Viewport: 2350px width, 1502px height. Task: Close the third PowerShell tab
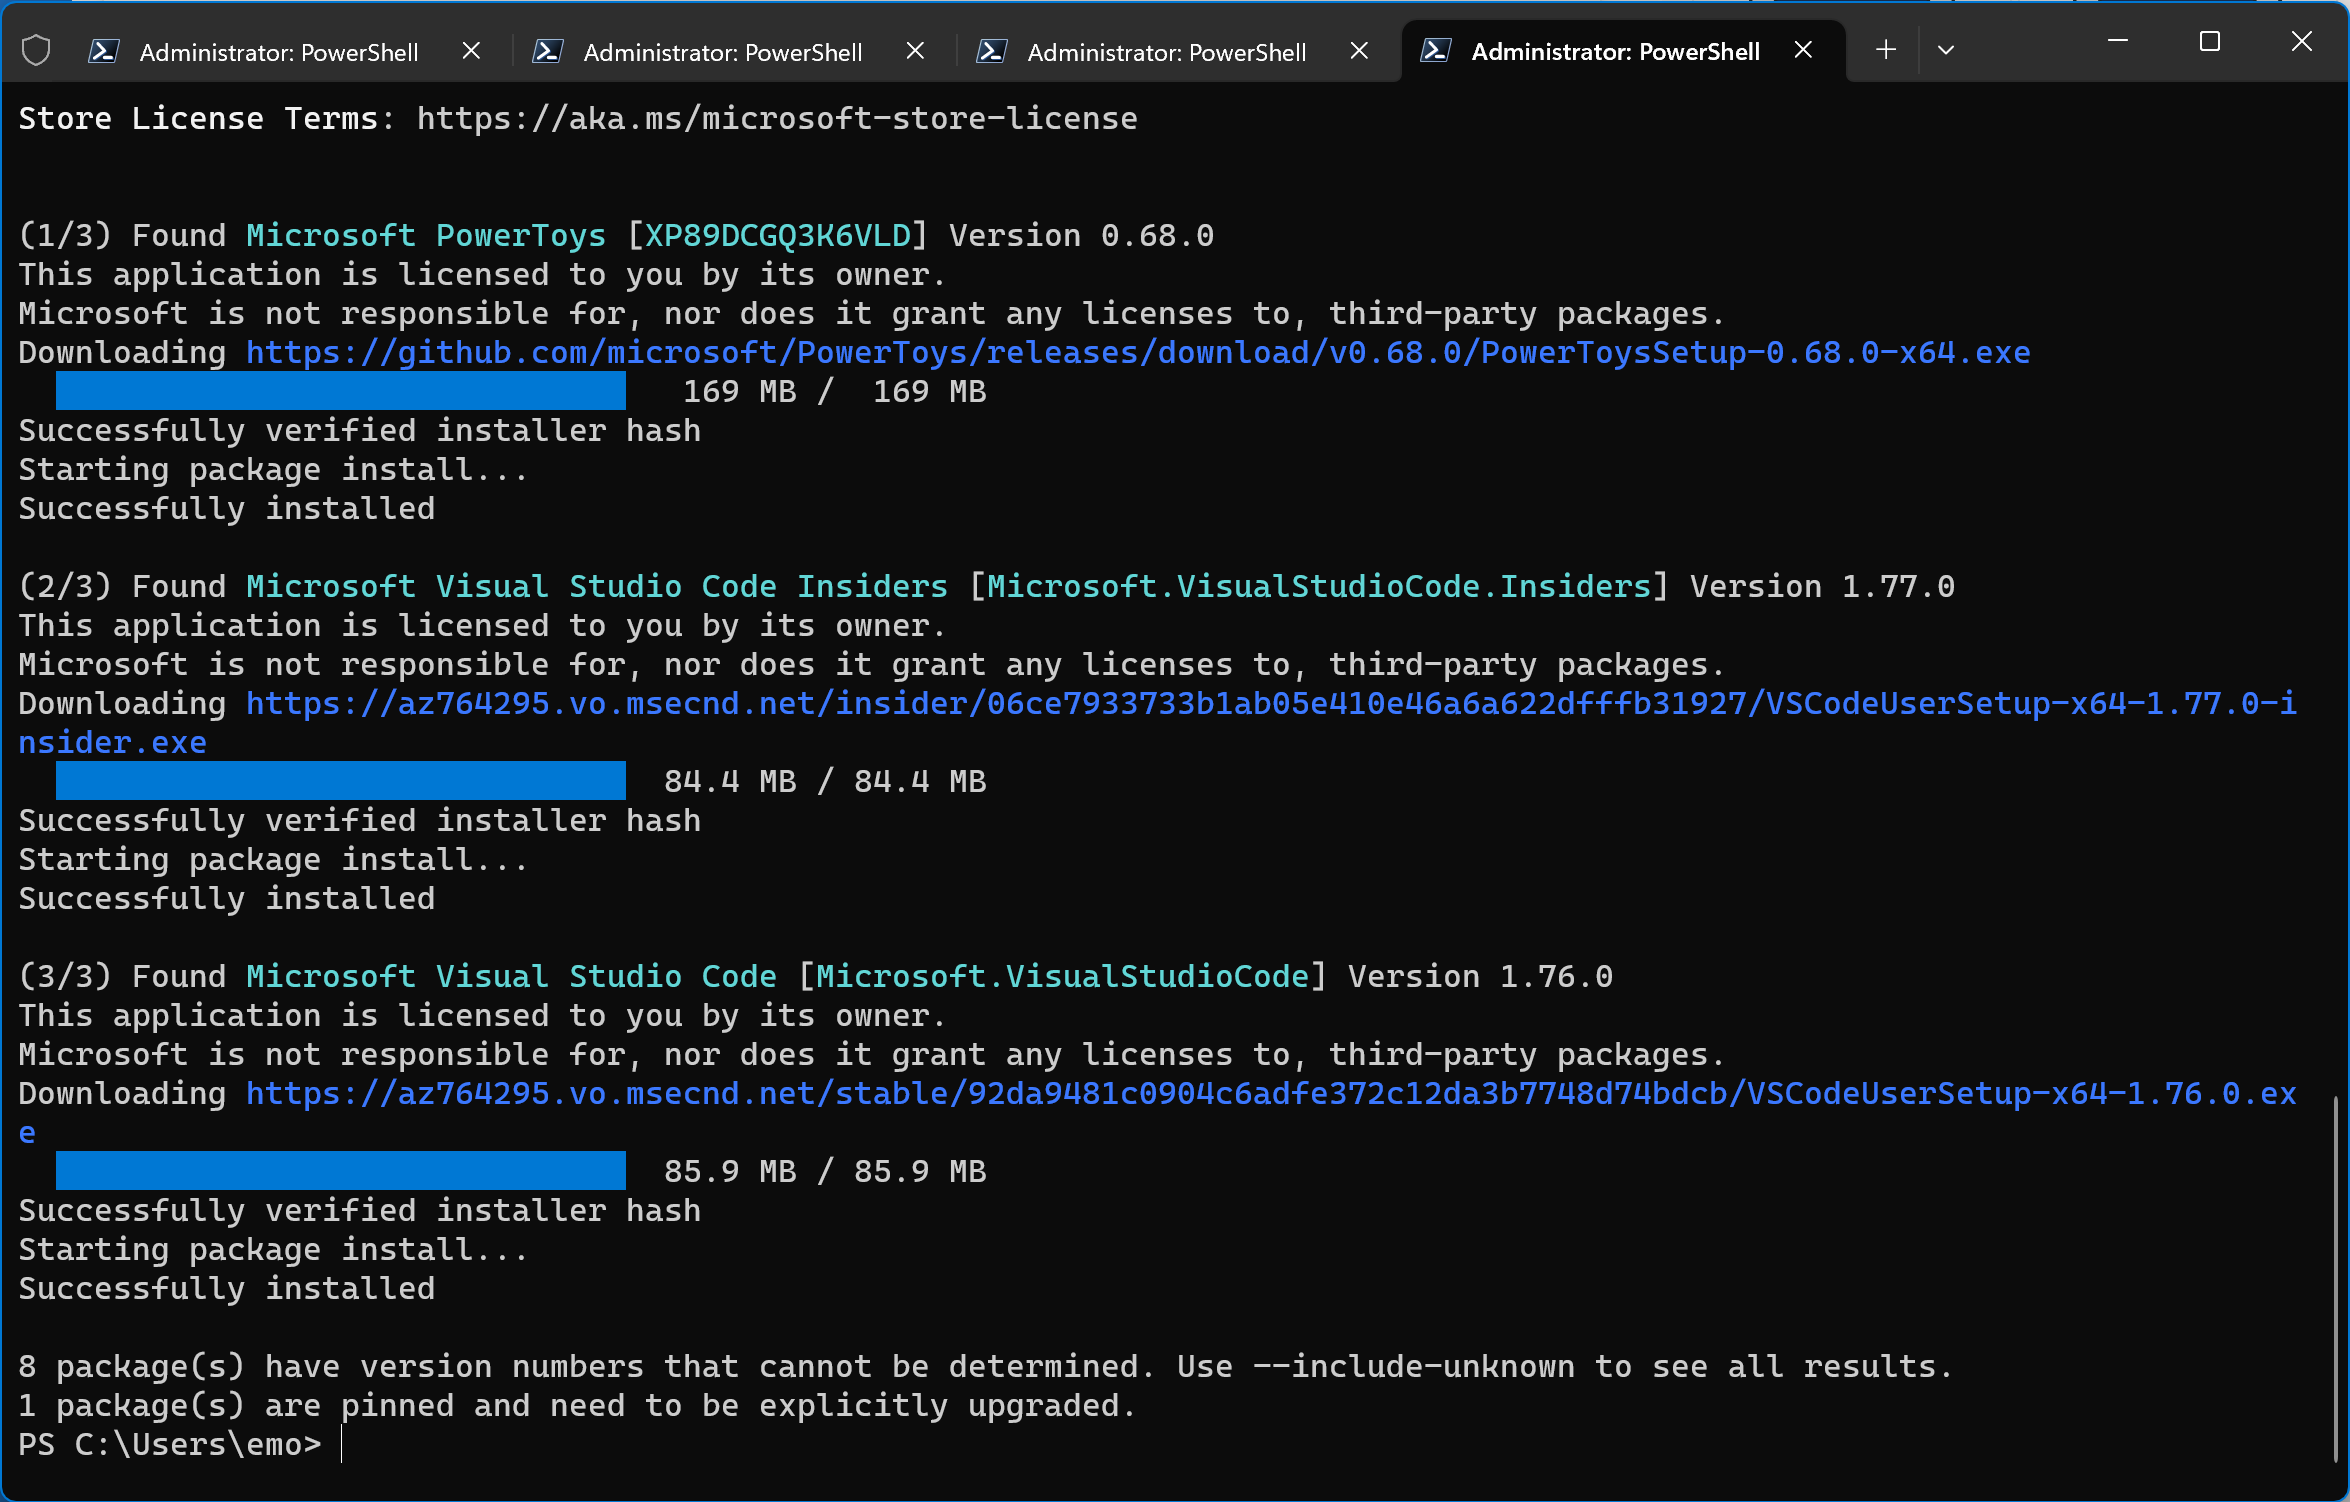1359,50
